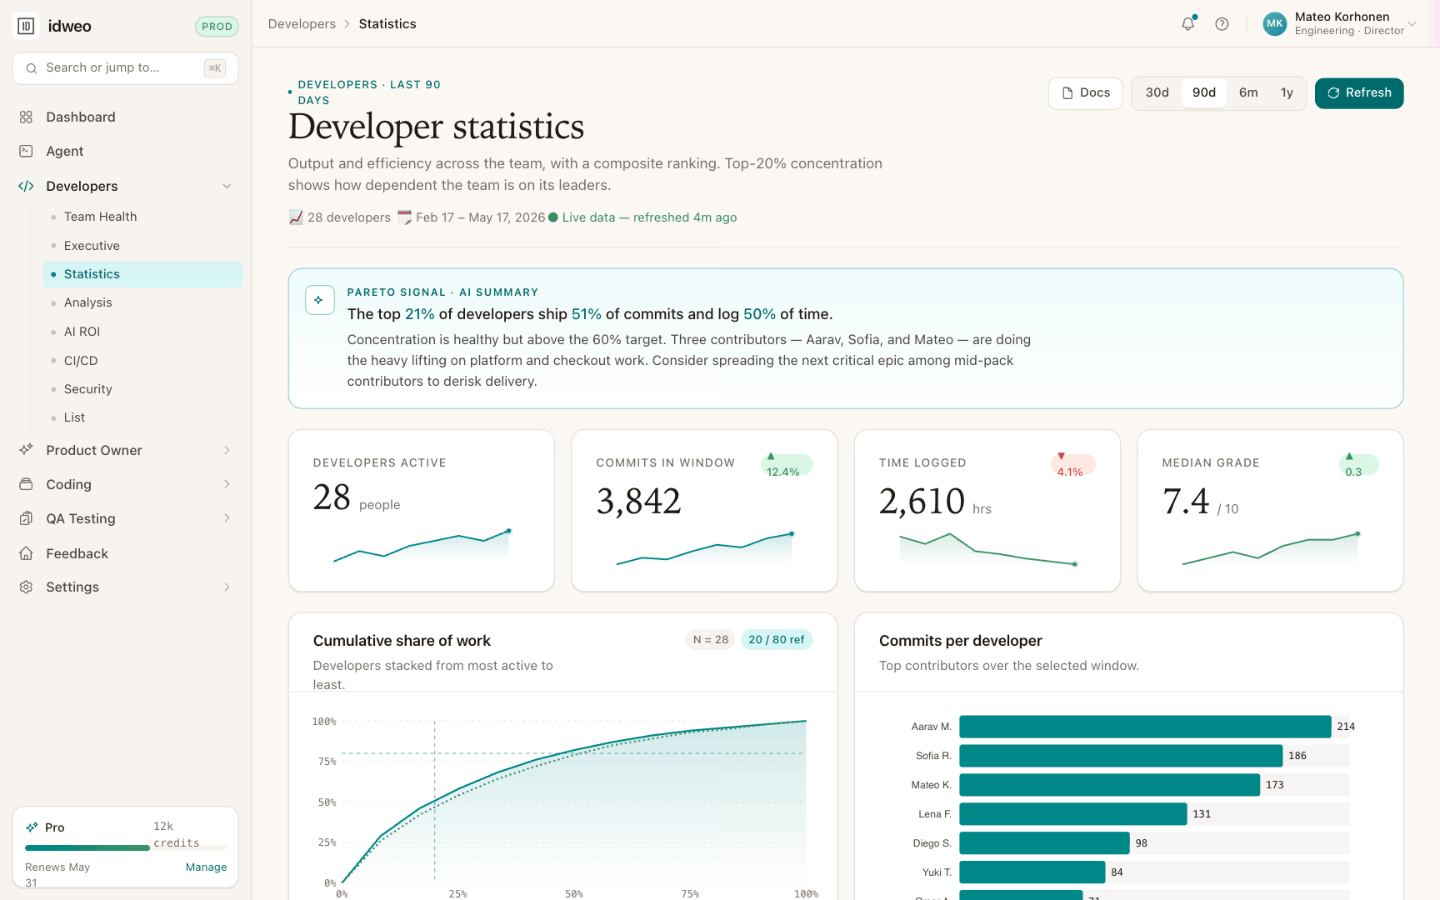Click the Developers code icon
This screenshot has width=1440, height=900.
[x=26, y=186]
